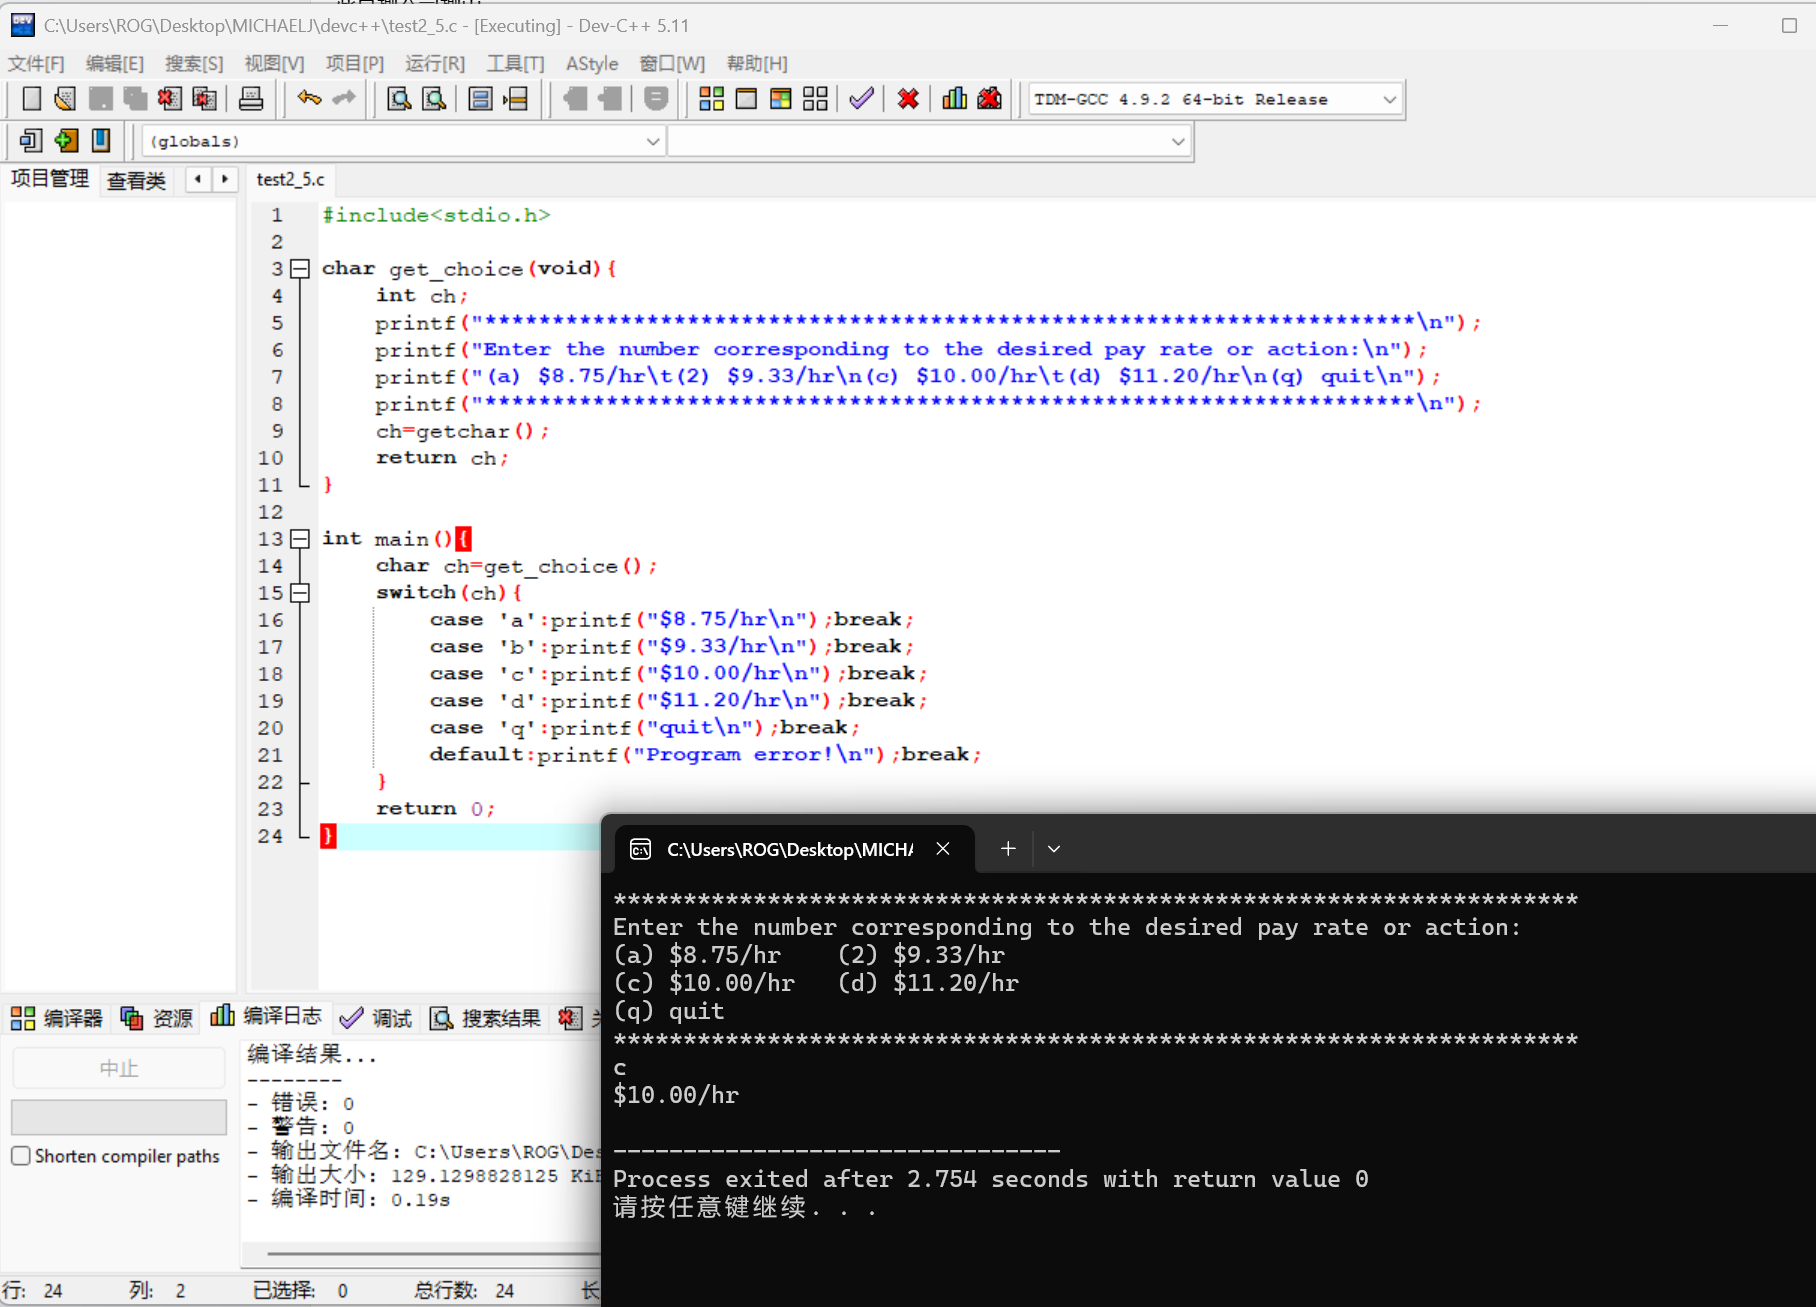This screenshot has height=1307, width=1816.
Task: Click the 中止 abort button
Action: pos(119,1068)
